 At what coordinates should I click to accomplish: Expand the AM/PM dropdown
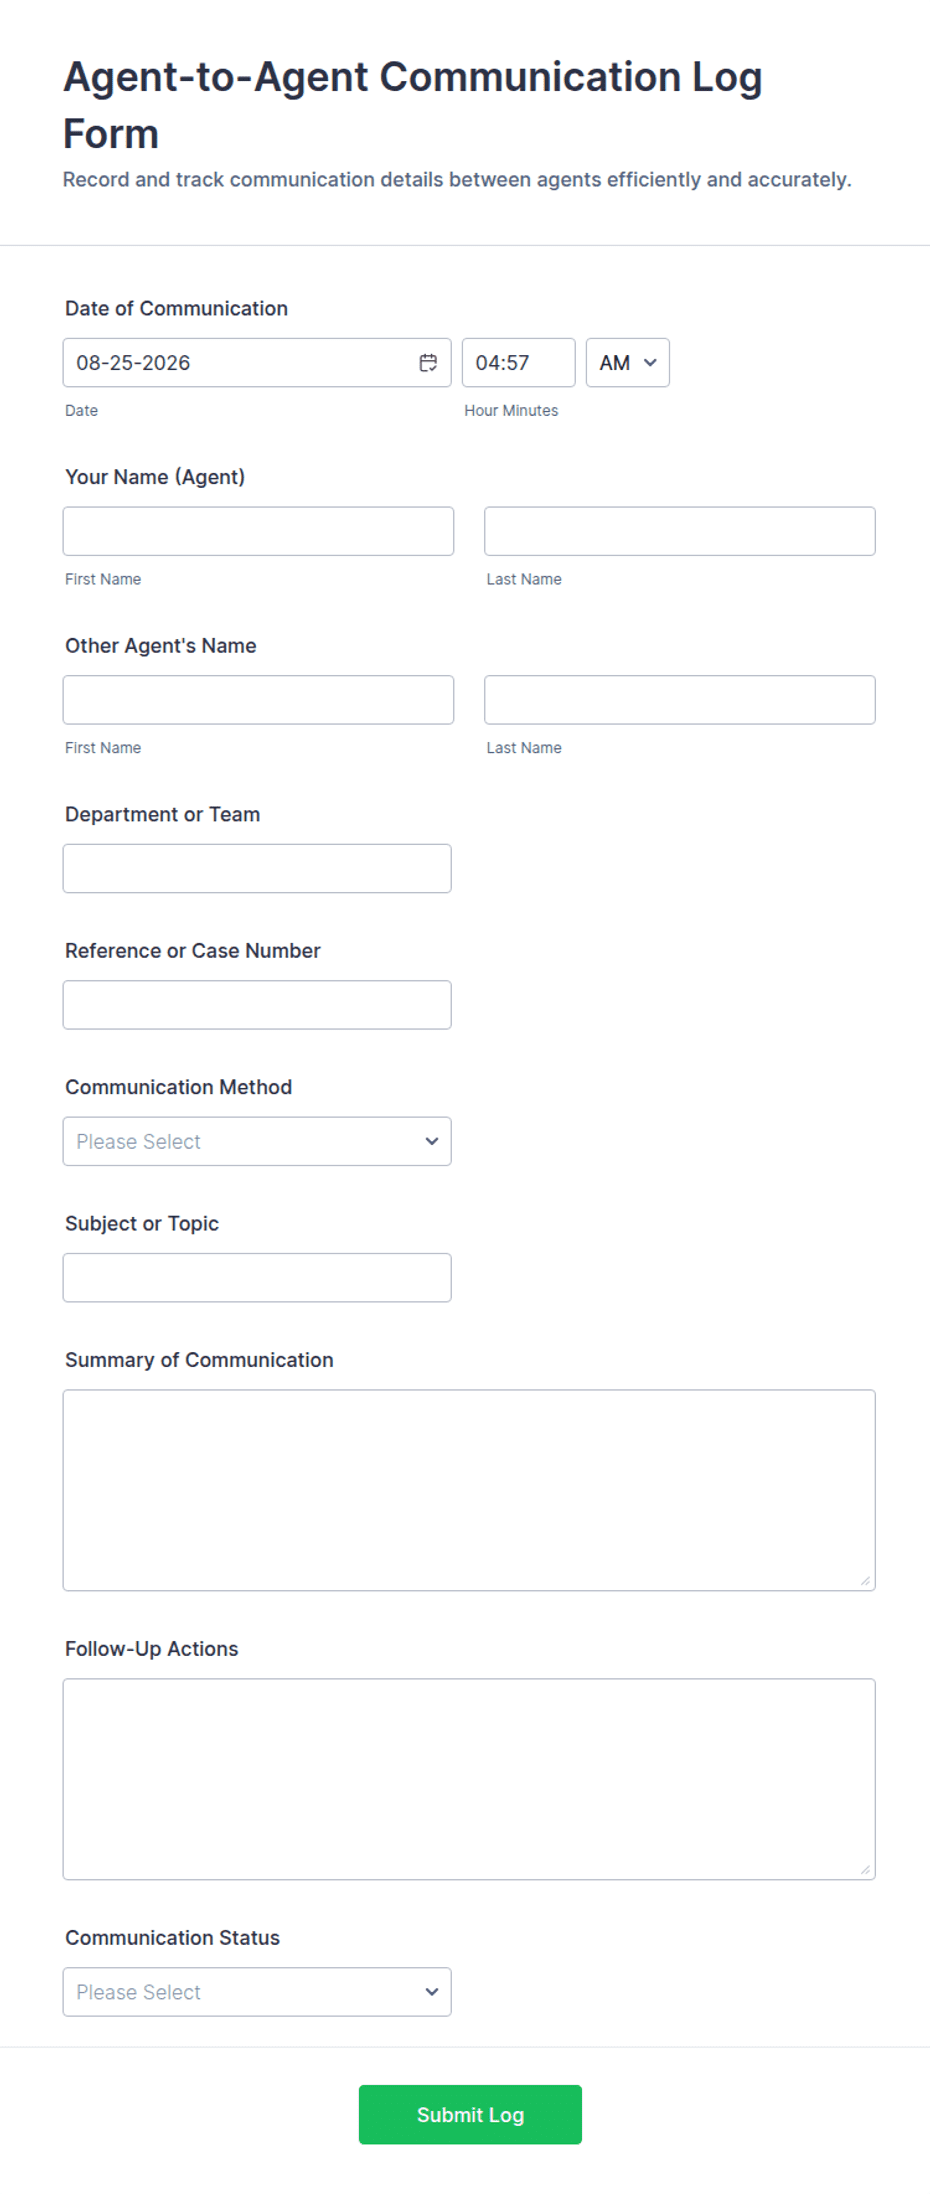(627, 363)
